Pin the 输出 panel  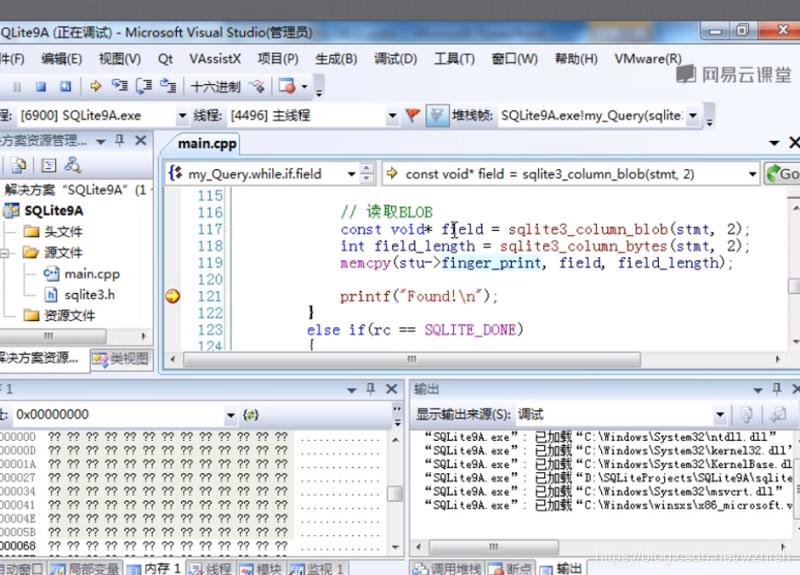click(777, 389)
